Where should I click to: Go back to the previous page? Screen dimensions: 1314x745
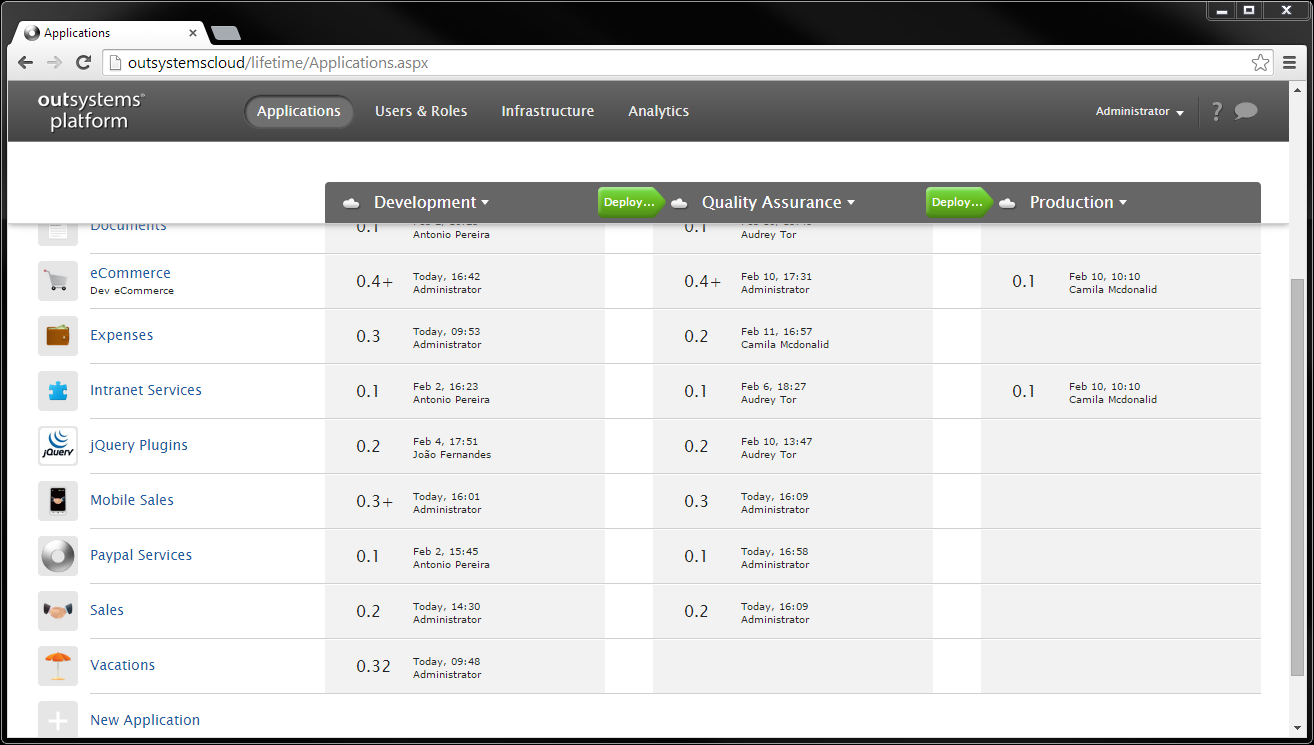[26, 63]
